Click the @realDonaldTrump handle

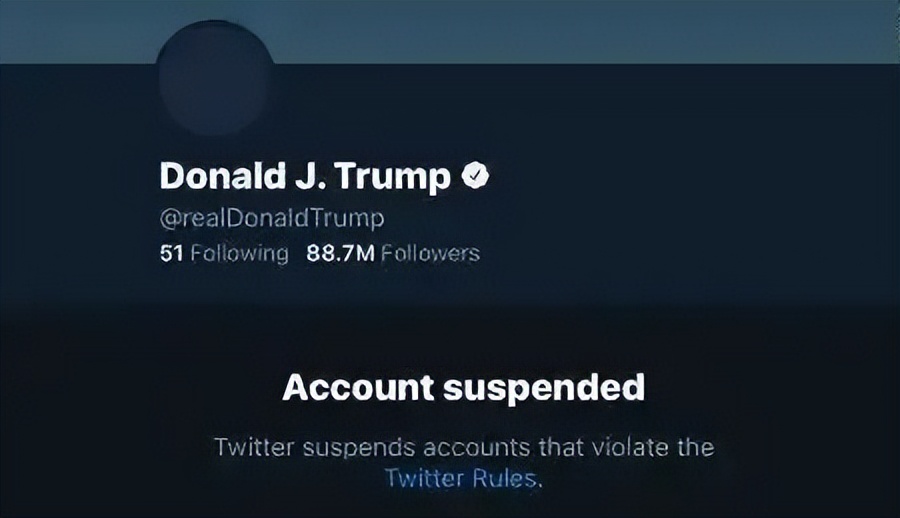272,217
